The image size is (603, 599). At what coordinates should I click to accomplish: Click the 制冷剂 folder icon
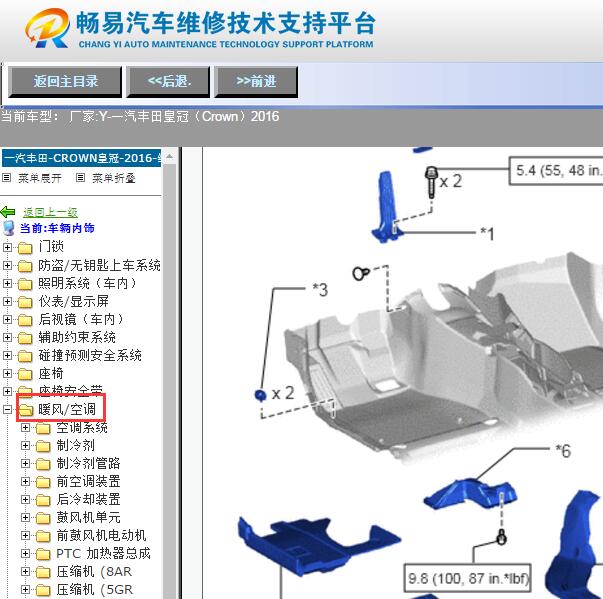click(43, 446)
